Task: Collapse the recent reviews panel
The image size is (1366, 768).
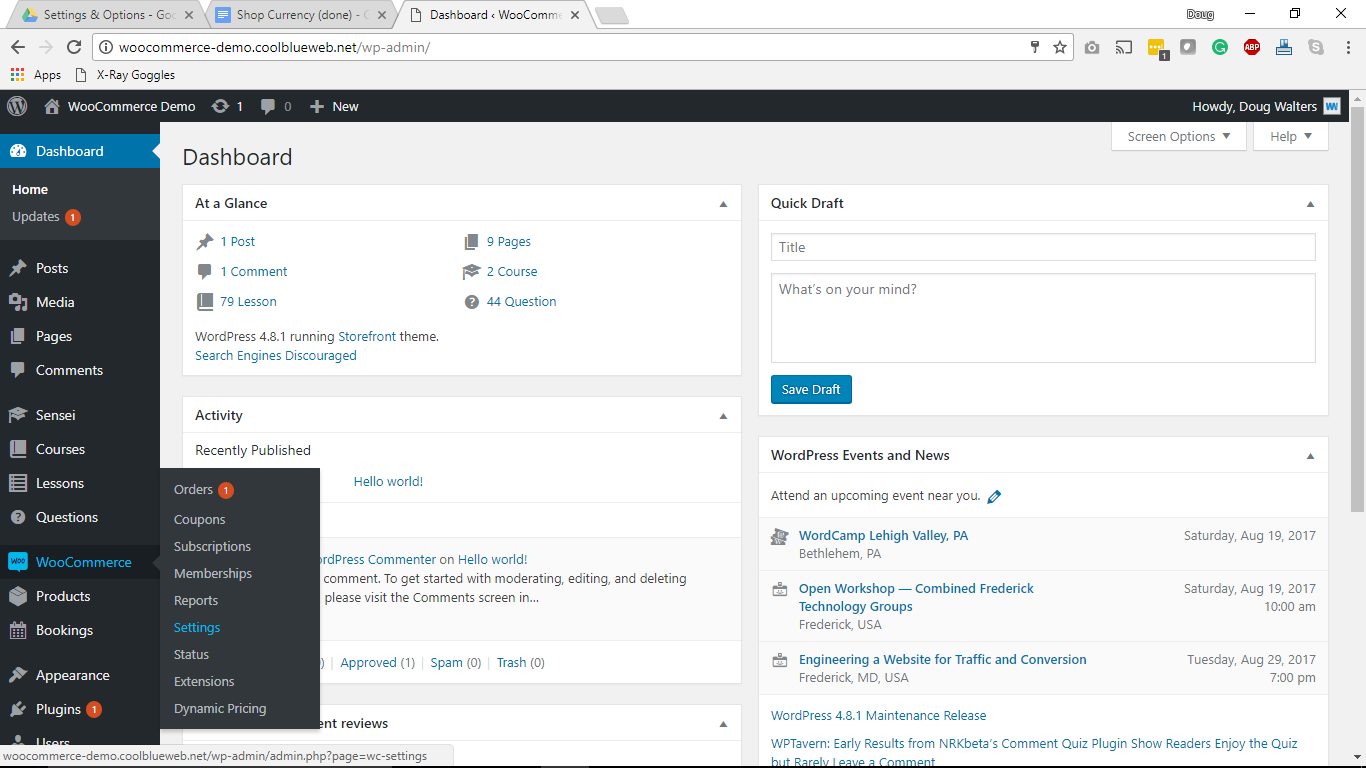Action: (x=724, y=724)
